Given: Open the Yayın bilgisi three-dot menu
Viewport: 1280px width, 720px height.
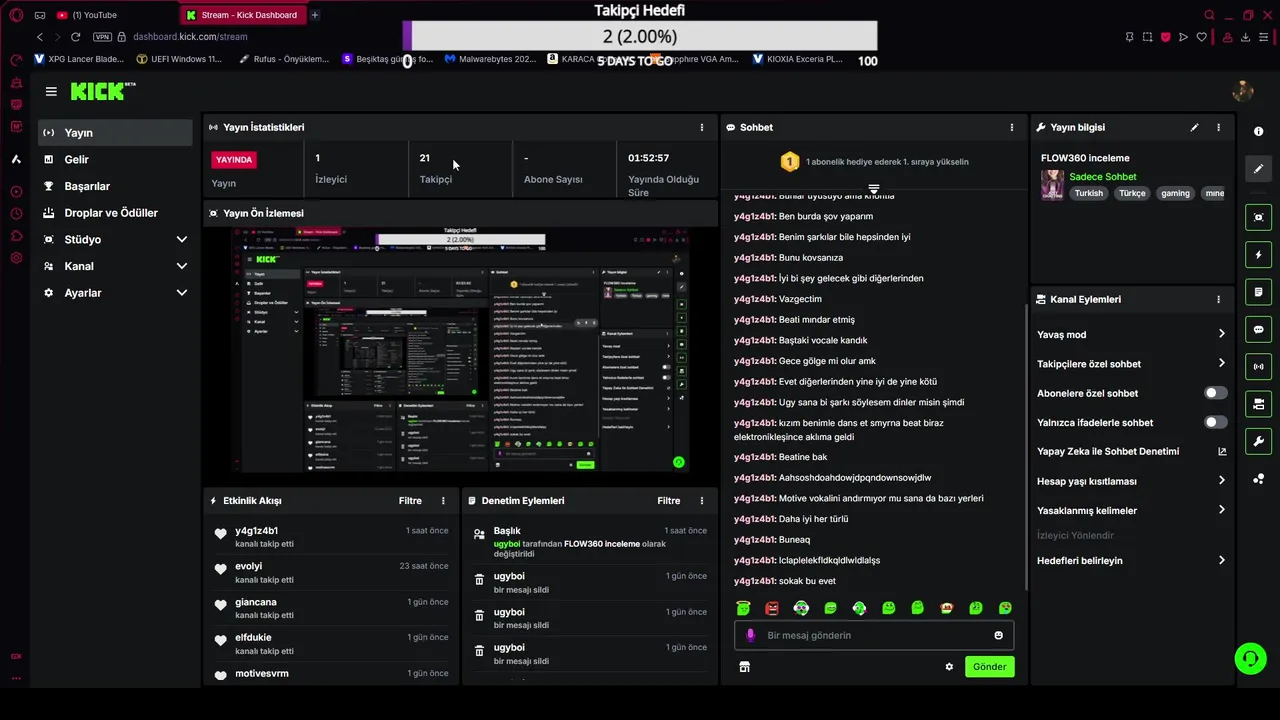Looking at the screenshot, I should pos(1218,128).
